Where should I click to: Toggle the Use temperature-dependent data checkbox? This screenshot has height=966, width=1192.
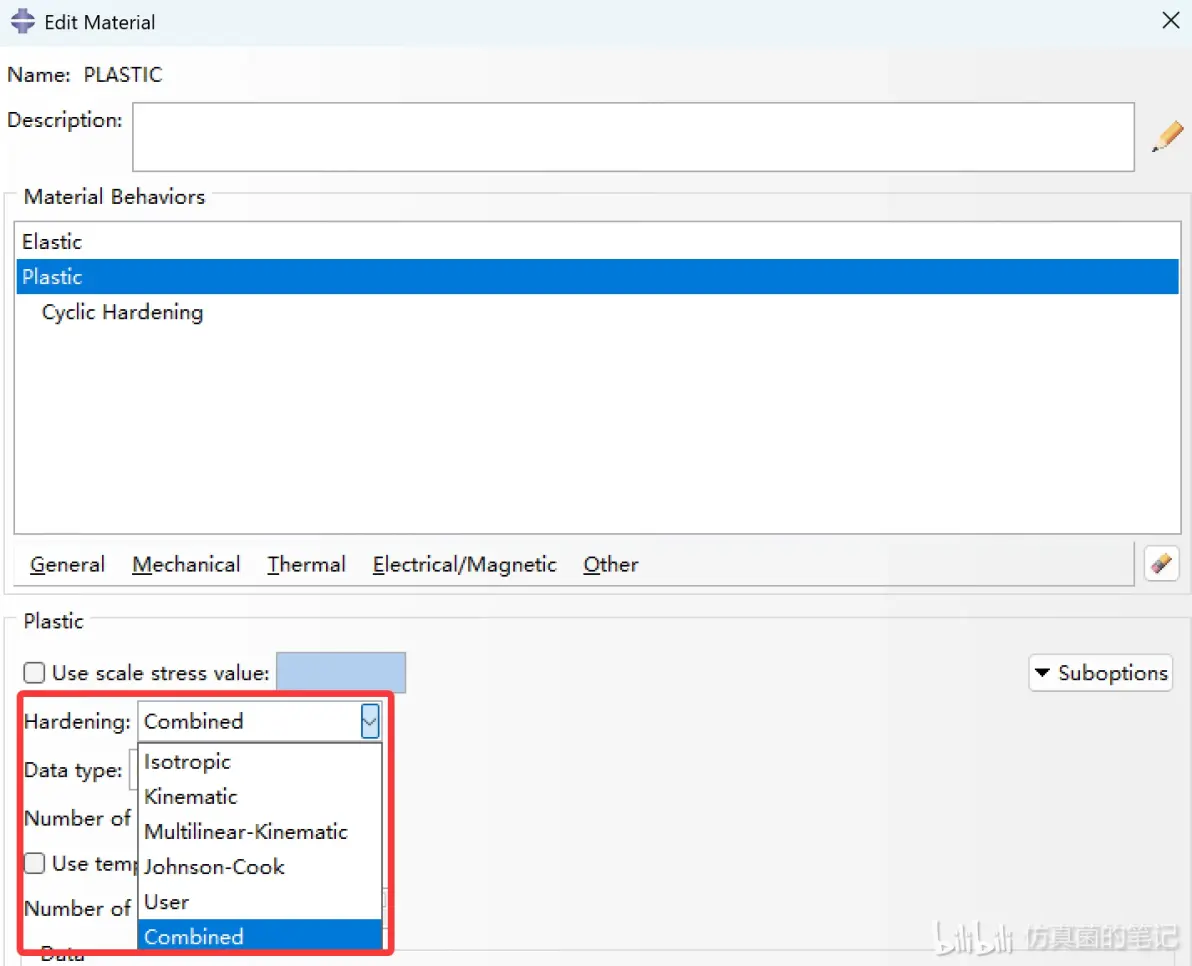[34, 863]
